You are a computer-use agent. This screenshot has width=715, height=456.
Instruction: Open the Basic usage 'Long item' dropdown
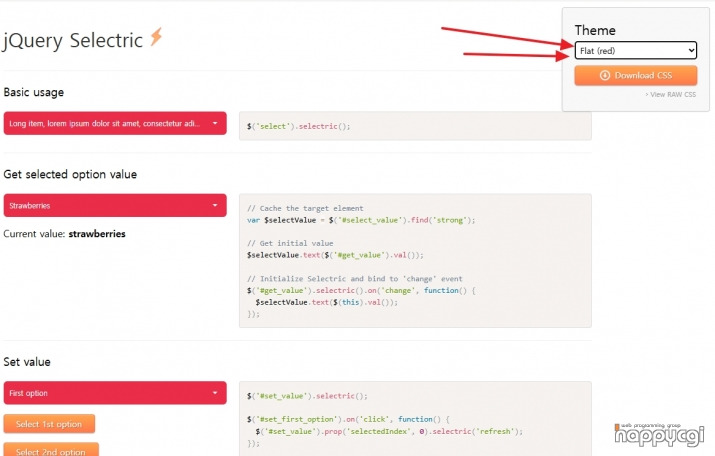(x=115, y=123)
